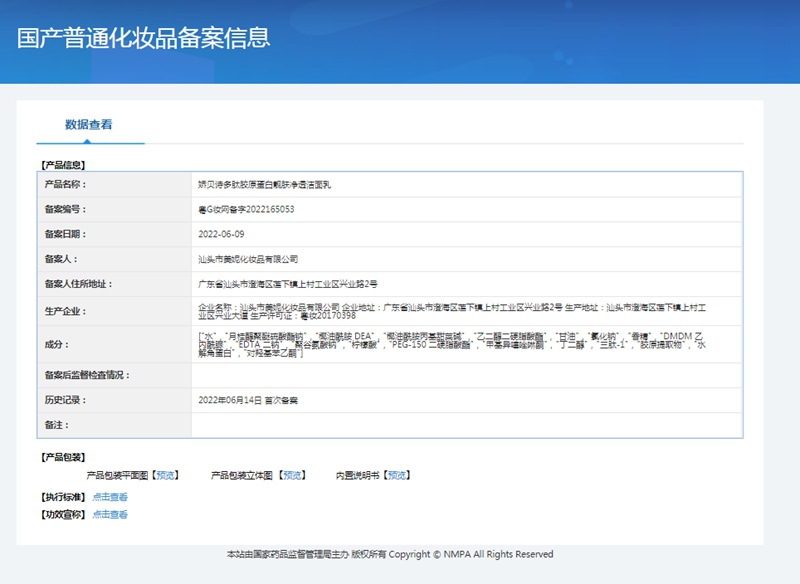This screenshot has width=800, height=584.
Task: Preview the 产品包装平面图 image
Action: click(x=165, y=475)
